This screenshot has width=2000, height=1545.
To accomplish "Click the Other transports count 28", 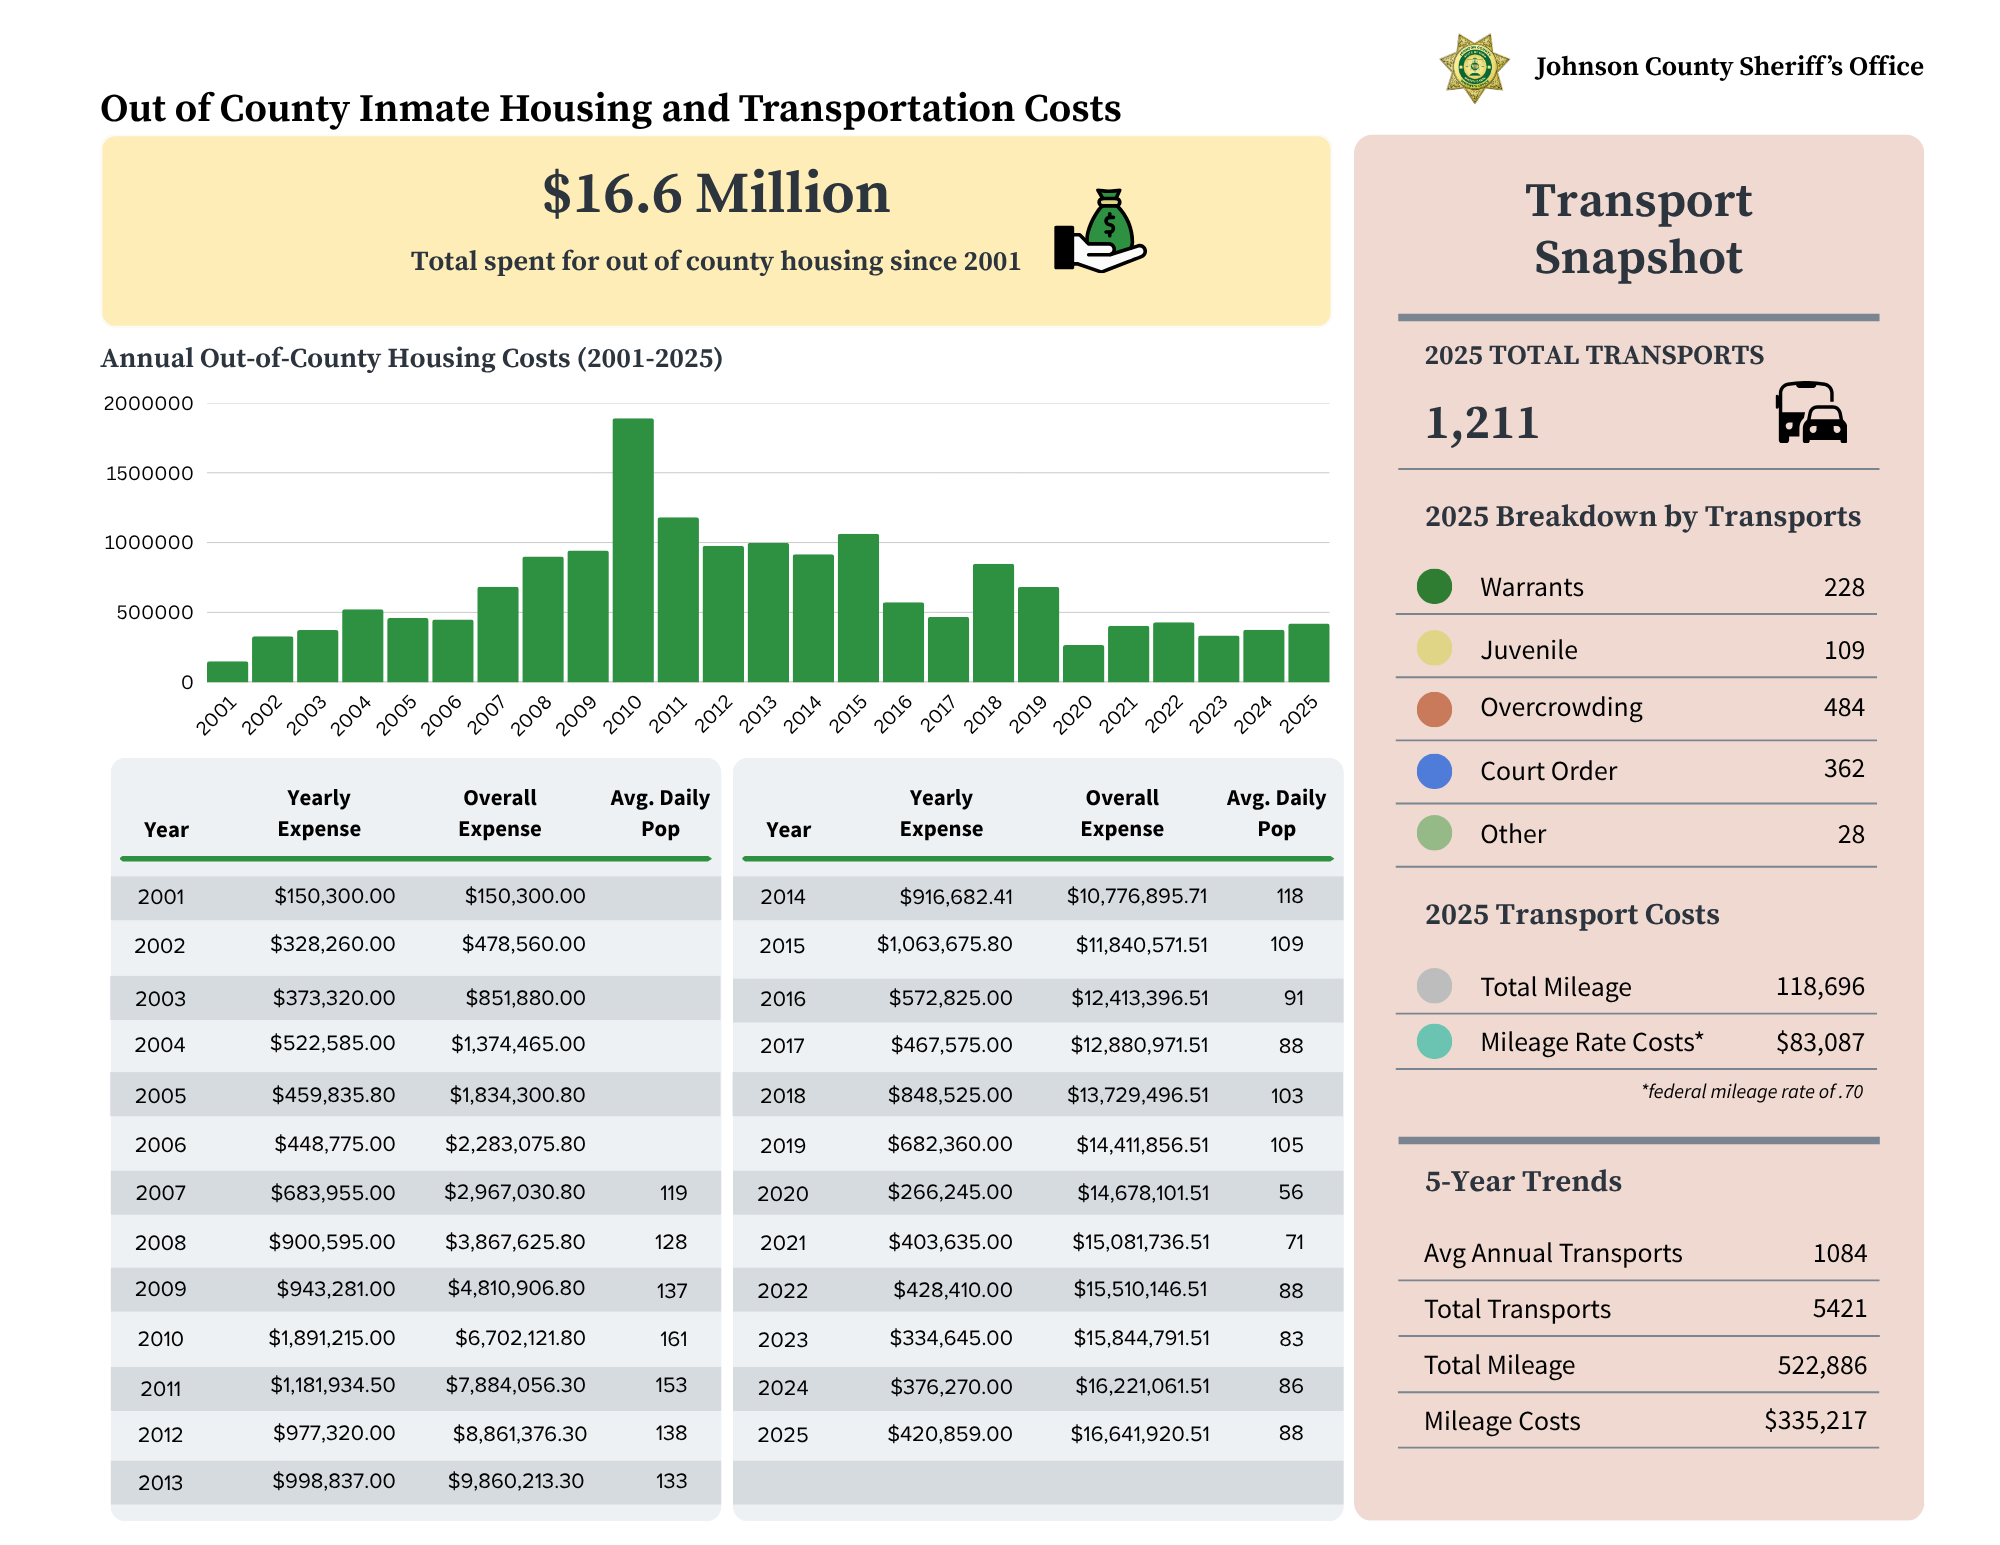I will click(1851, 834).
